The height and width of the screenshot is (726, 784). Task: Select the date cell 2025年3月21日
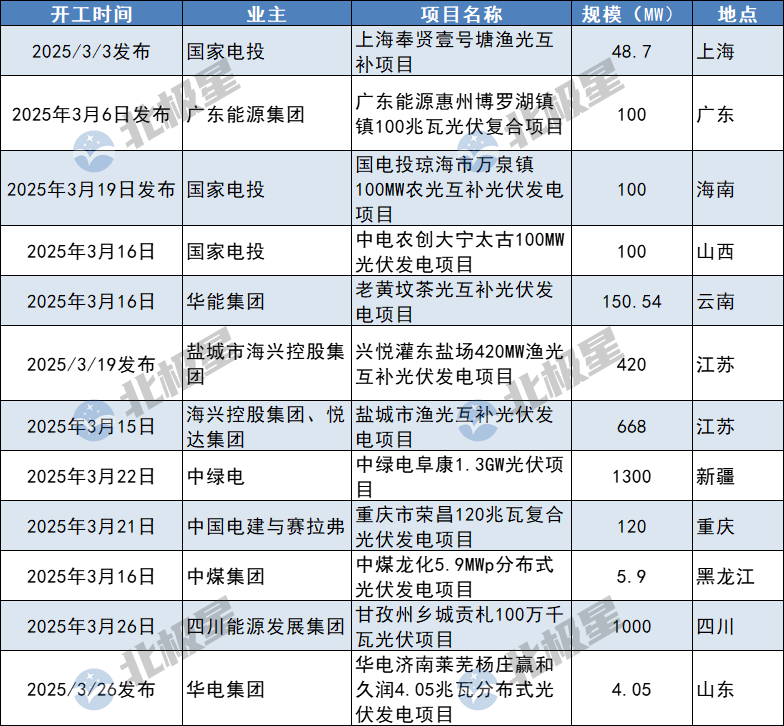92,526
